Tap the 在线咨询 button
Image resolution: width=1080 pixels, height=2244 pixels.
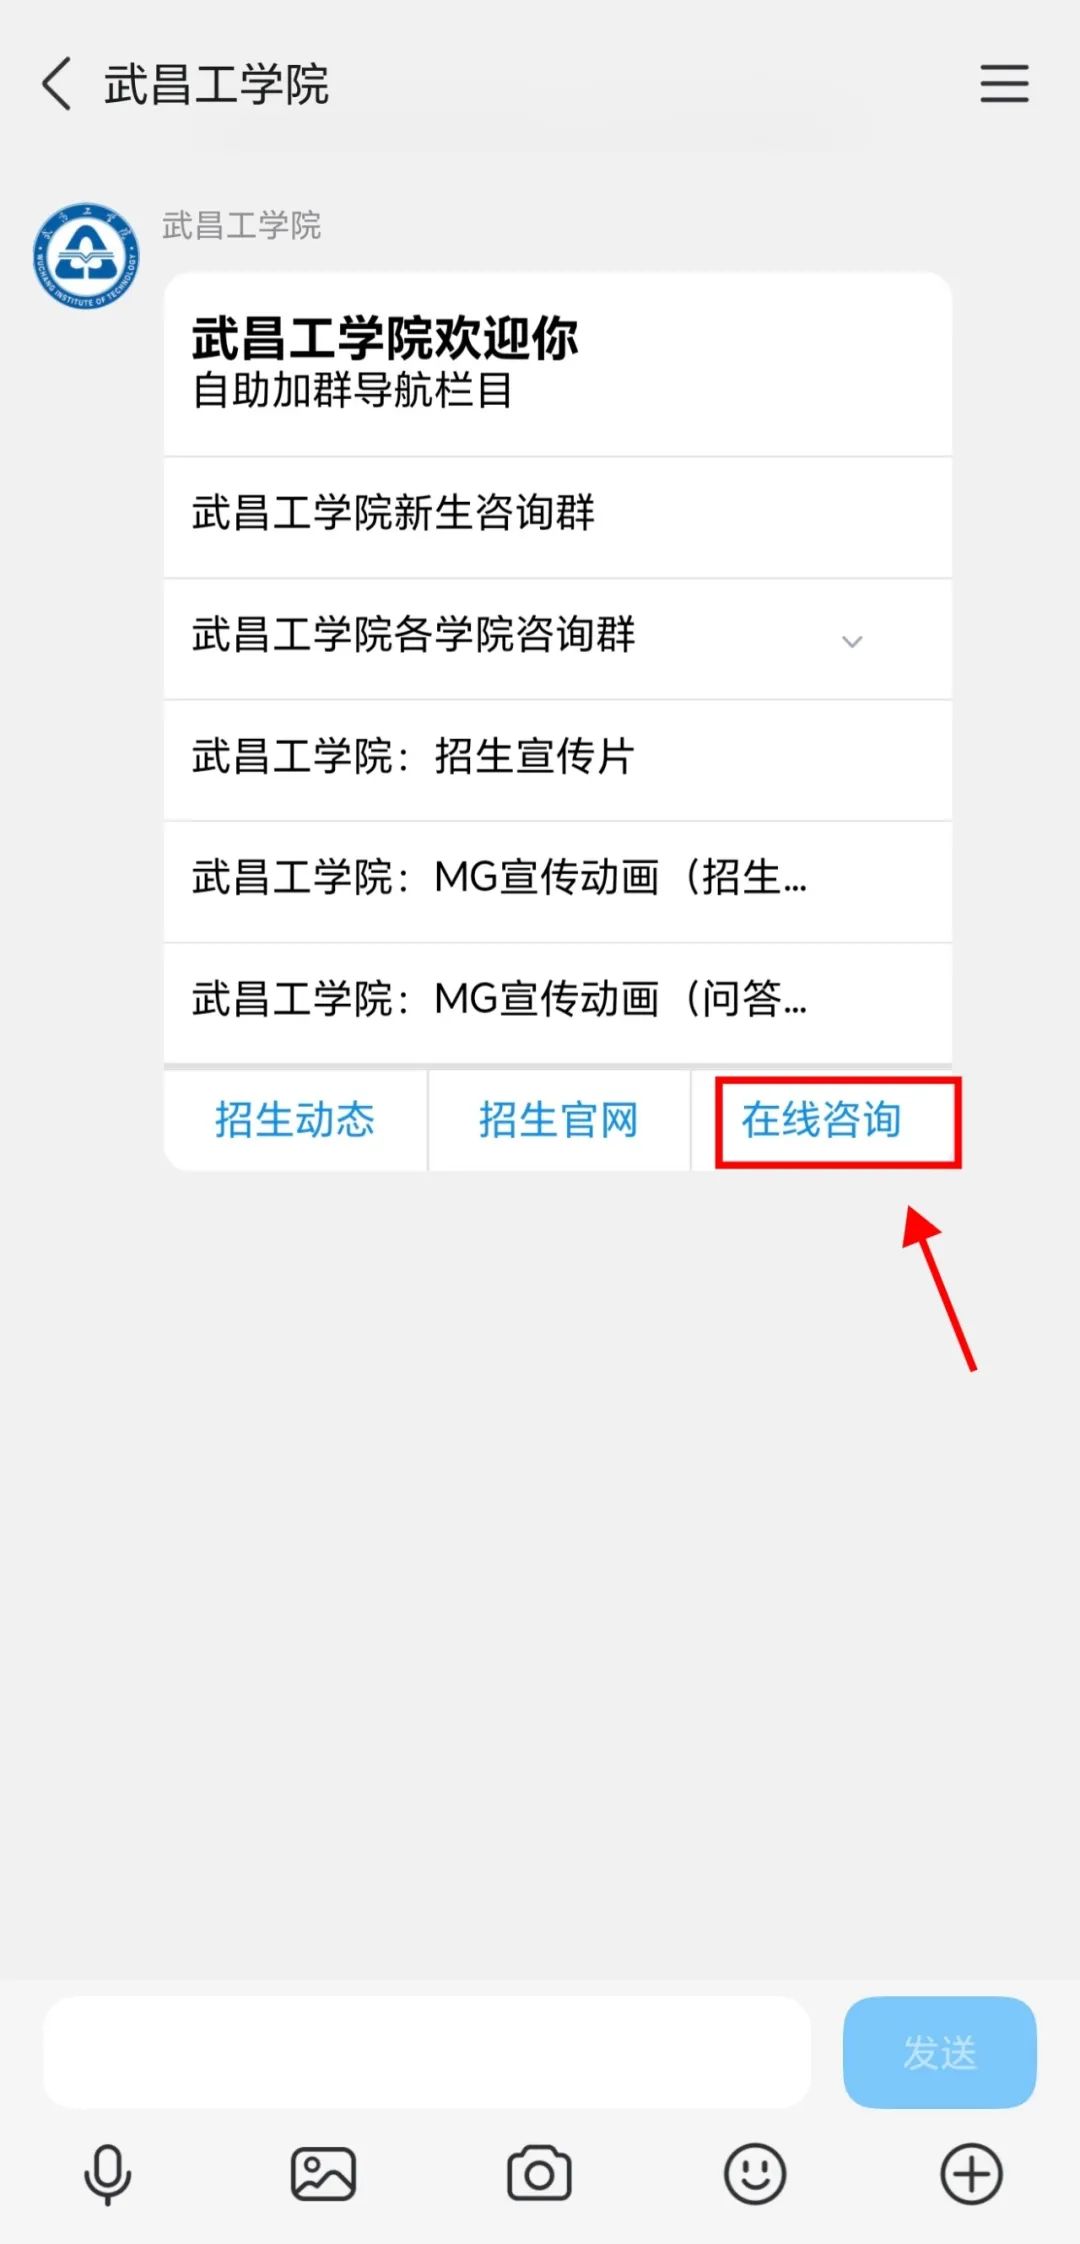(822, 1120)
